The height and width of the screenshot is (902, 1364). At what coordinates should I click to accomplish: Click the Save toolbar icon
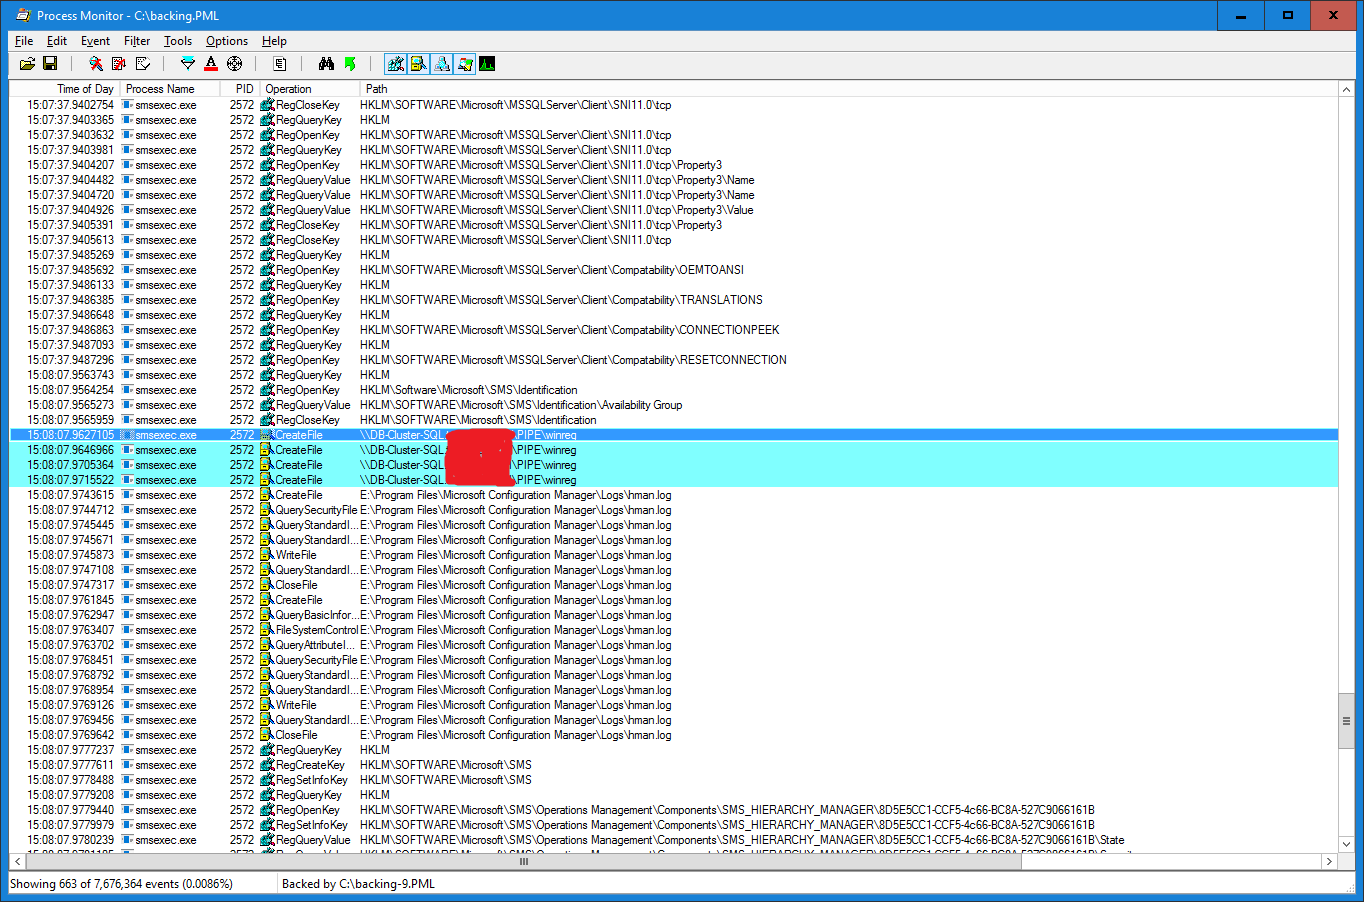coord(50,64)
